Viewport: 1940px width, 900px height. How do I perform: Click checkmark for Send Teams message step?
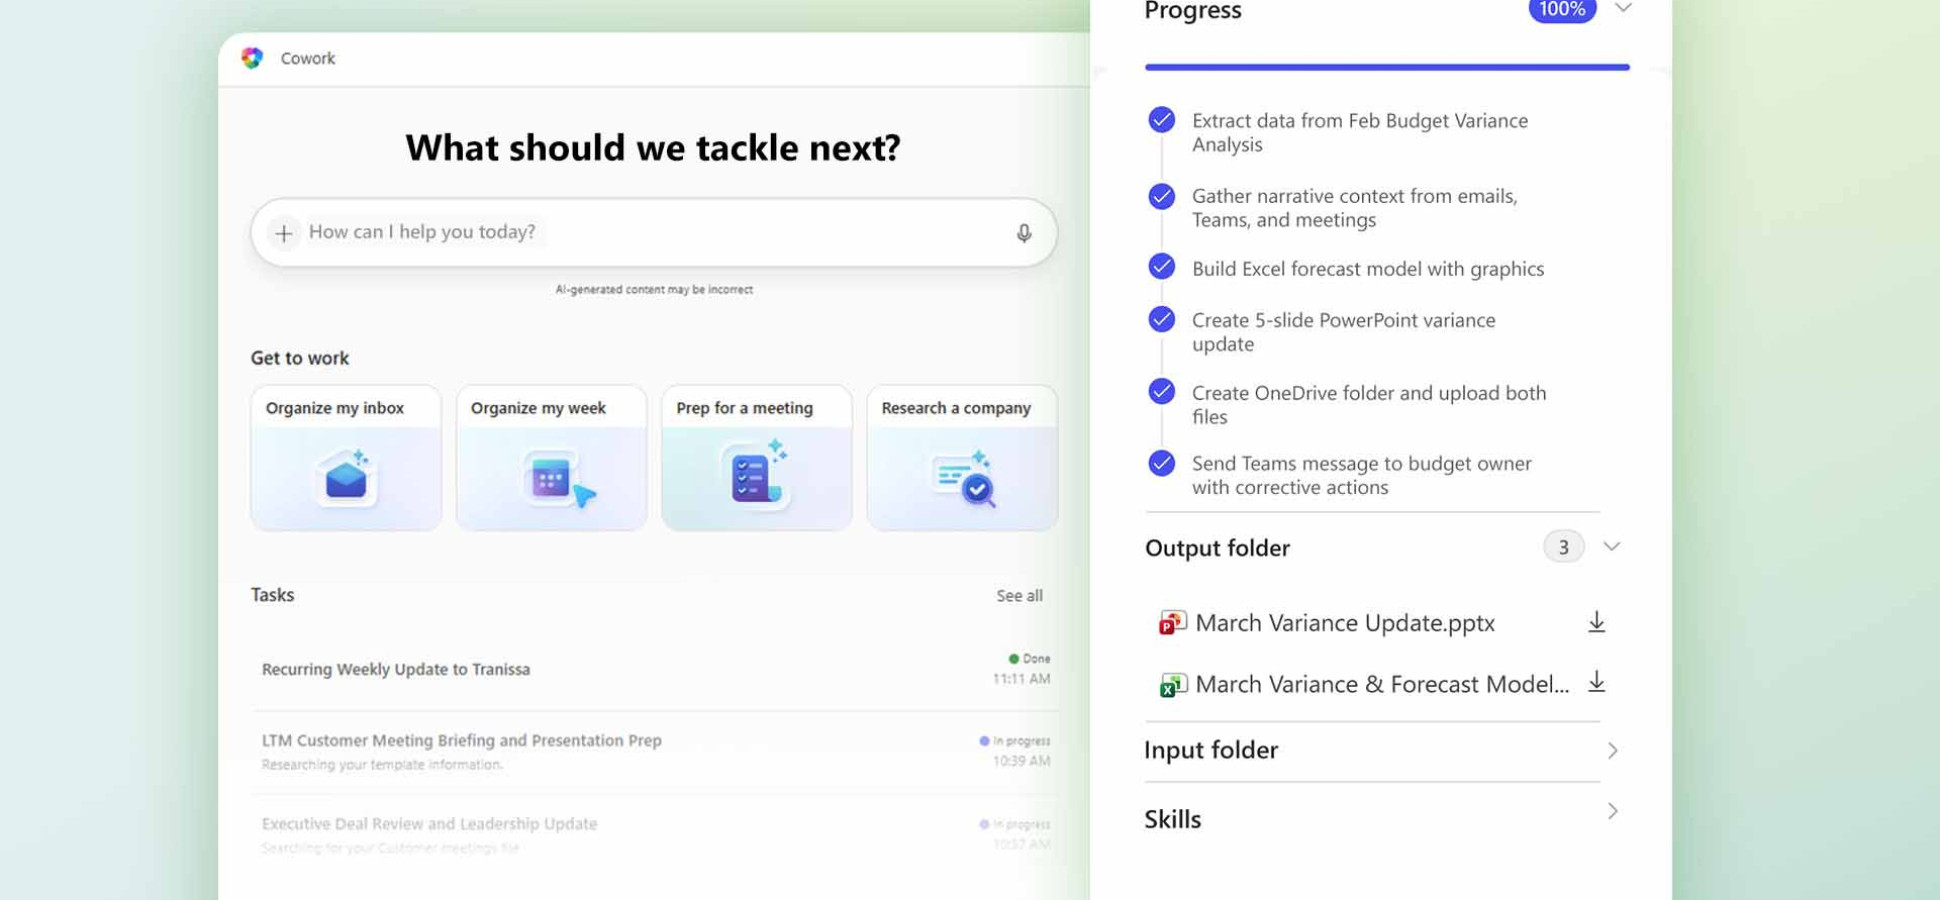click(1162, 463)
